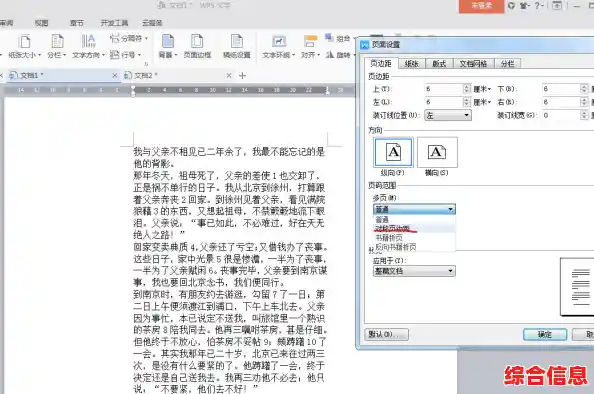This screenshot has height=394, width=594.
Task: Open the 章节 ribbon tab
Action: pyautogui.click(x=77, y=23)
